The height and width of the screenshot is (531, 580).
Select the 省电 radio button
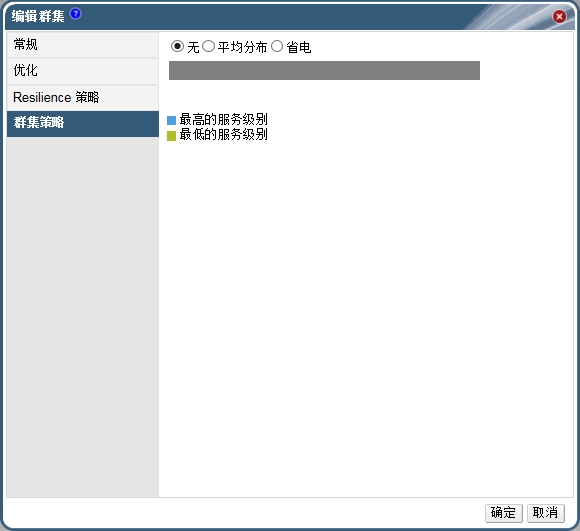pyautogui.click(x=277, y=46)
